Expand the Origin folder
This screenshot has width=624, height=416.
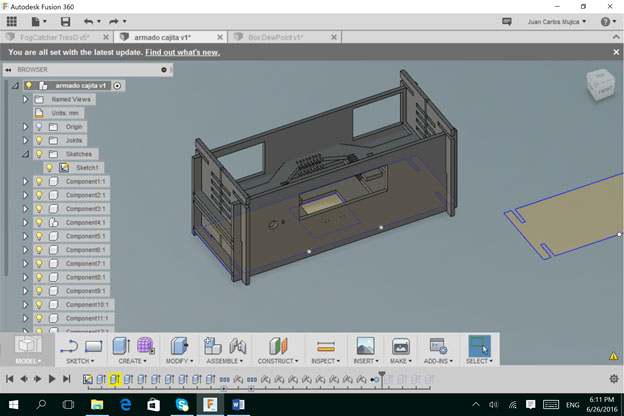(x=25, y=127)
